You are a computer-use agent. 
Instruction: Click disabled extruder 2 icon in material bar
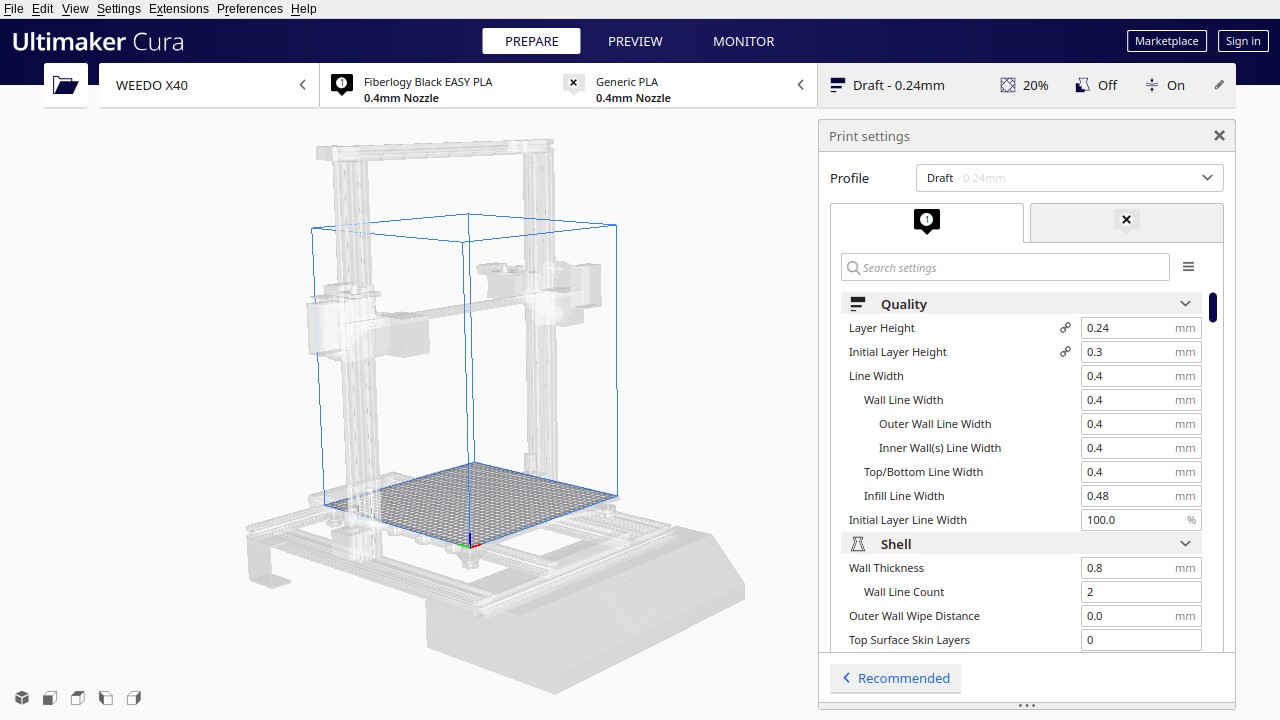coord(574,85)
